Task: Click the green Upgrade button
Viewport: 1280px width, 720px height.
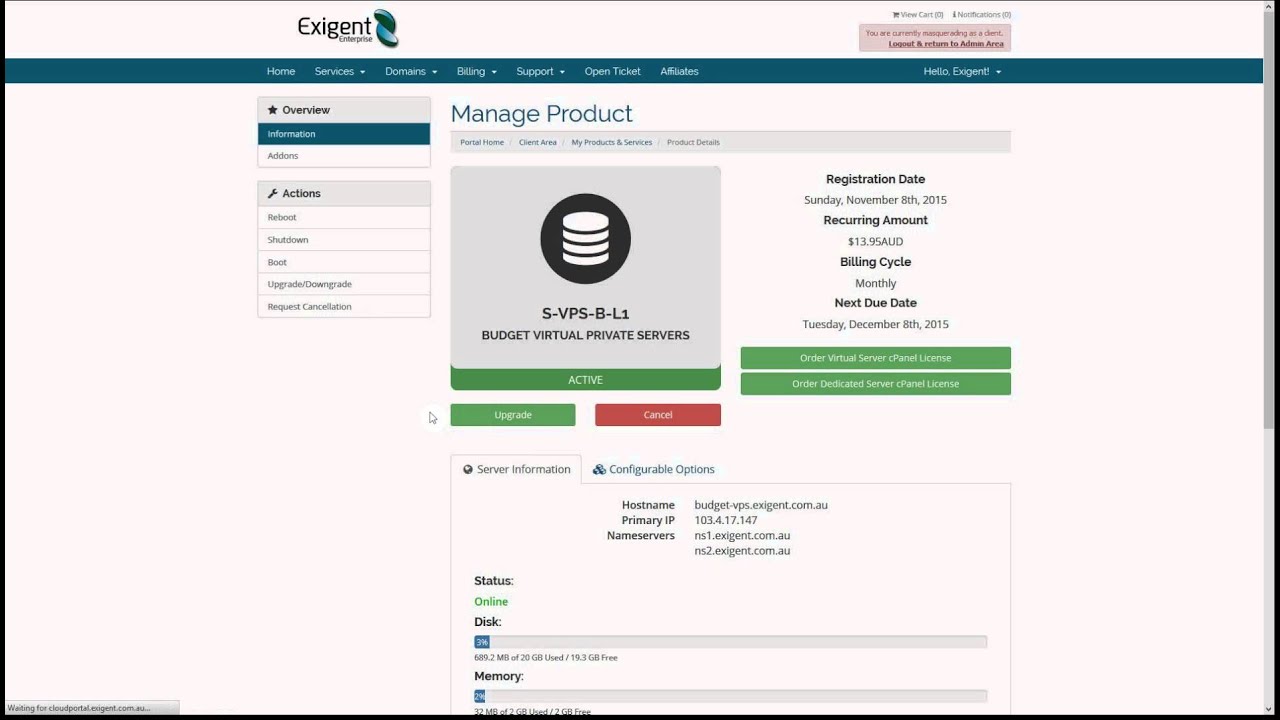Action: pyautogui.click(x=513, y=415)
